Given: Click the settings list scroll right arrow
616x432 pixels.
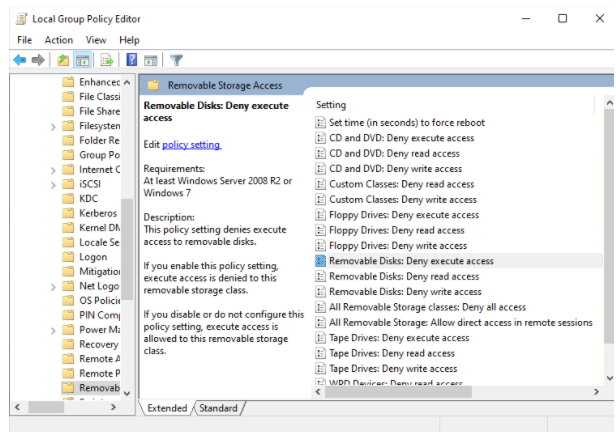Looking at the screenshot, I should click(x=596, y=392).
